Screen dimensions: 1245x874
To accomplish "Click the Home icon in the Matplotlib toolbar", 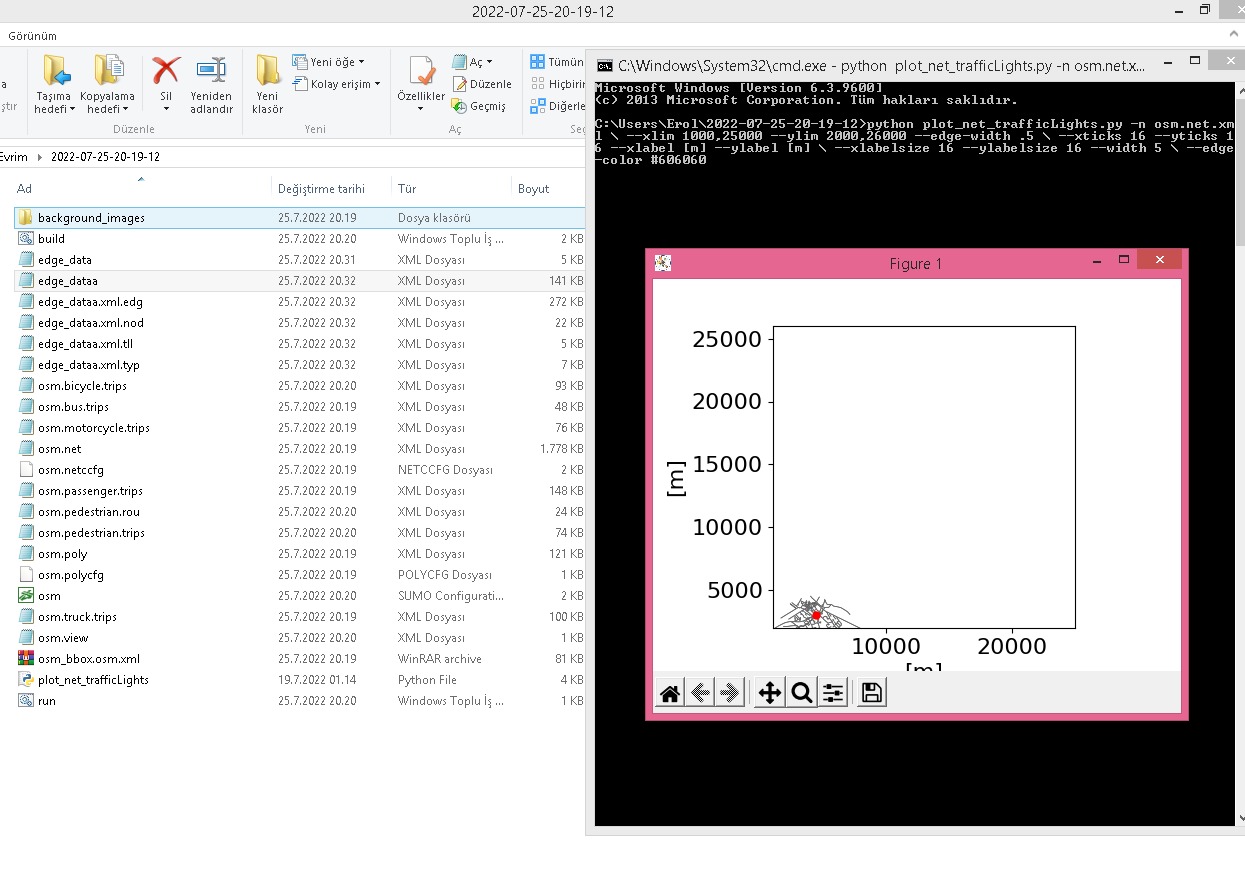I will (669, 691).
